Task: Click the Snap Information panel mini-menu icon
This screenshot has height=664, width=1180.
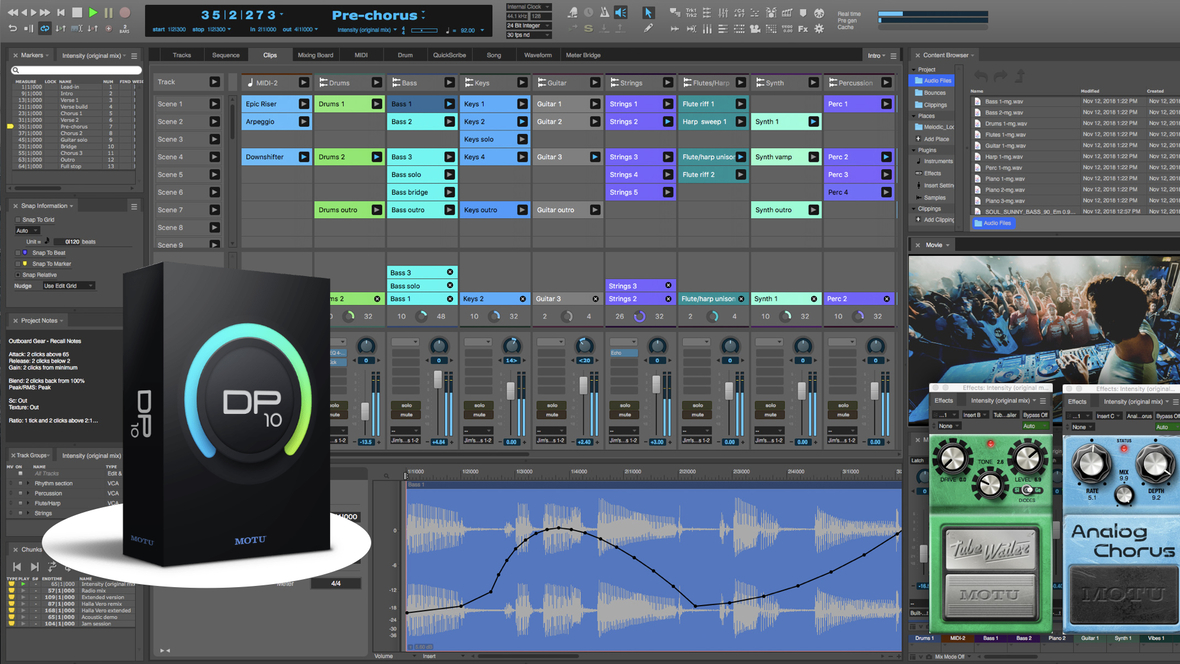Action: point(134,206)
